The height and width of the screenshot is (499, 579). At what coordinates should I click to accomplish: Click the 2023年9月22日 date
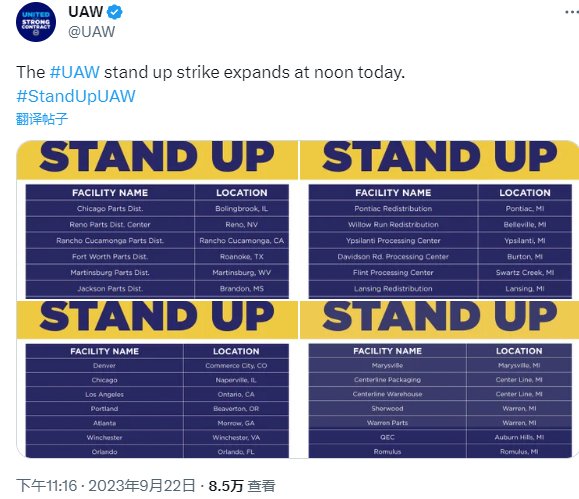[141, 486]
